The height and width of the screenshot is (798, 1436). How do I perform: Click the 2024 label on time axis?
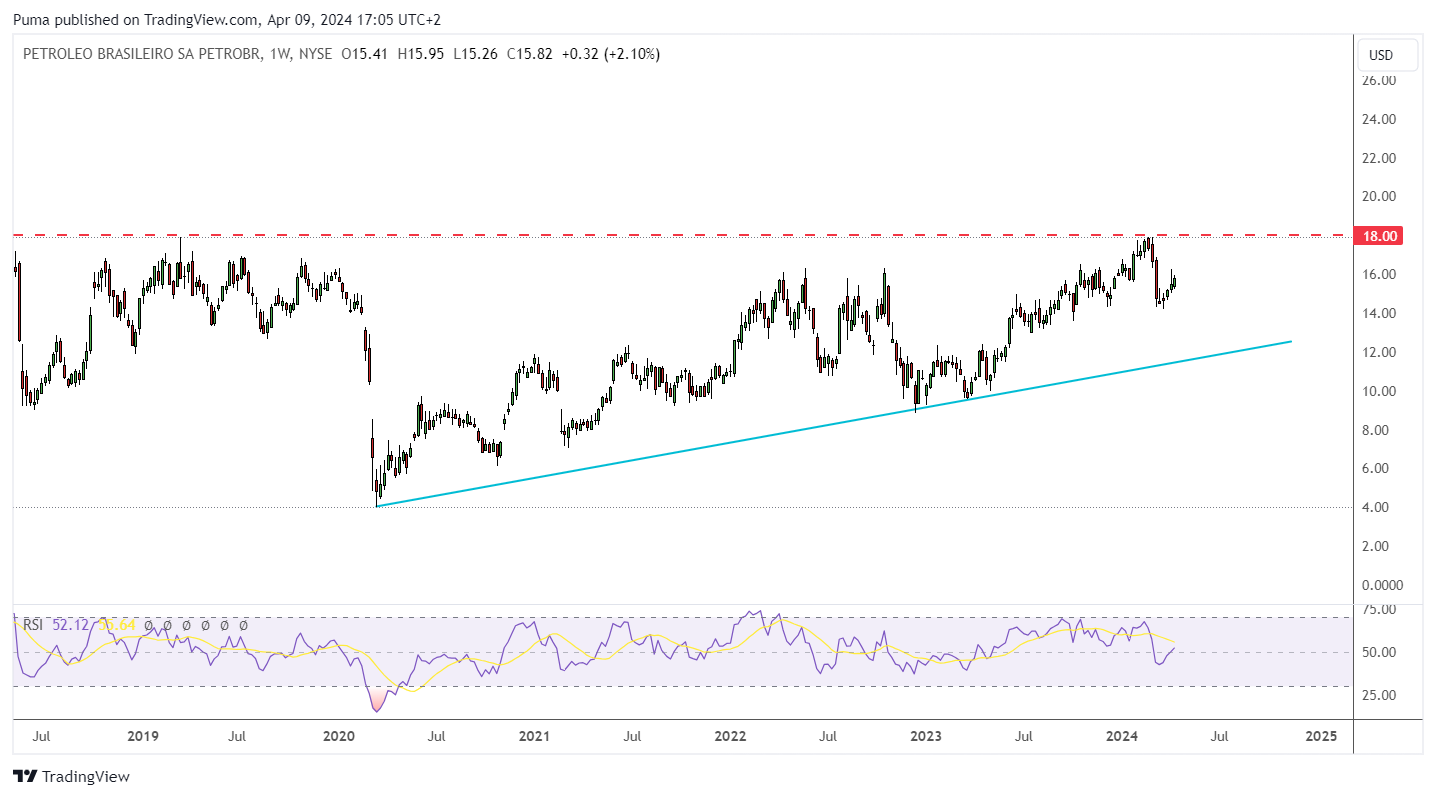1123,737
